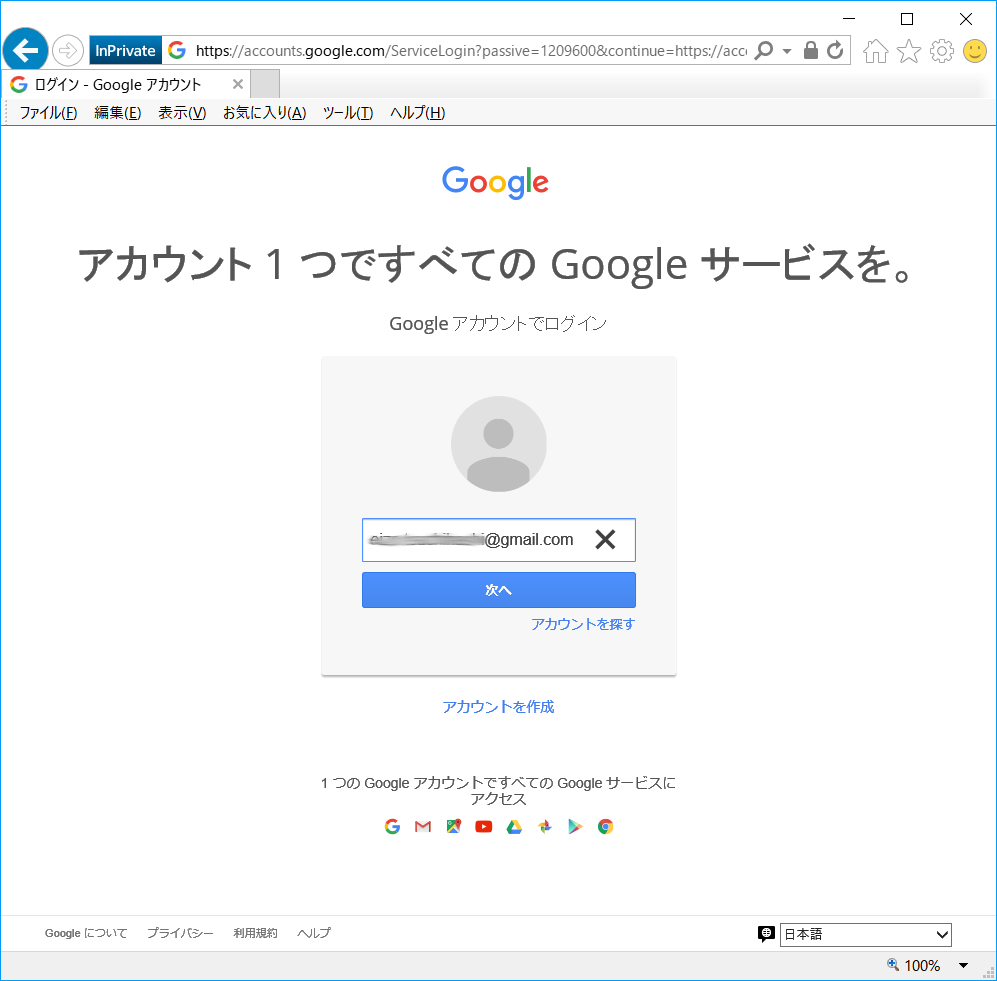Image resolution: width=997 pixels, height=981 pixels.
Task: Click the YouTube service icon
Action: tap(484, 827)
